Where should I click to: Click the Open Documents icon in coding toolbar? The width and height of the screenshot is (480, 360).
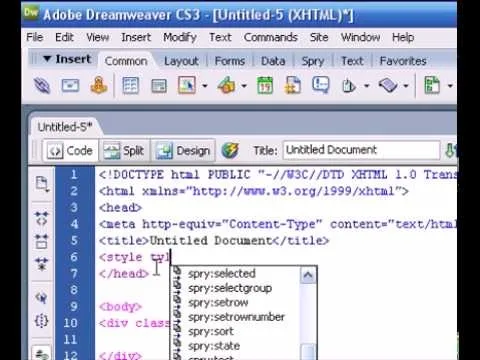[x=42, y=184]
